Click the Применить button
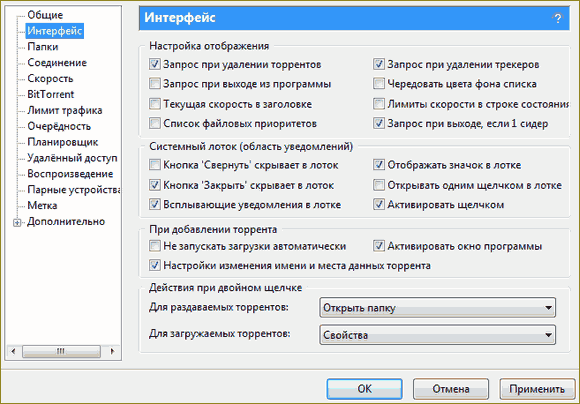Viewport: 580px width, 404px height. click(537, 389)
